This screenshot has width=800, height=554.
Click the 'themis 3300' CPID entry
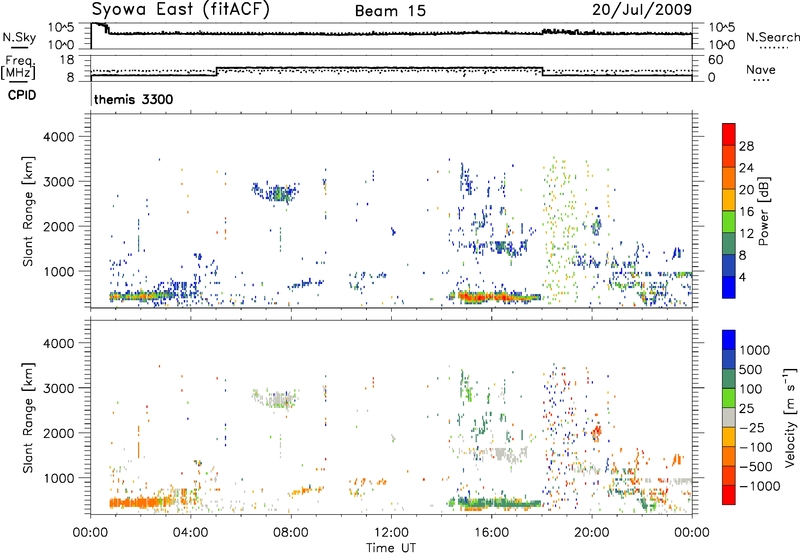(x=134, y=99)
